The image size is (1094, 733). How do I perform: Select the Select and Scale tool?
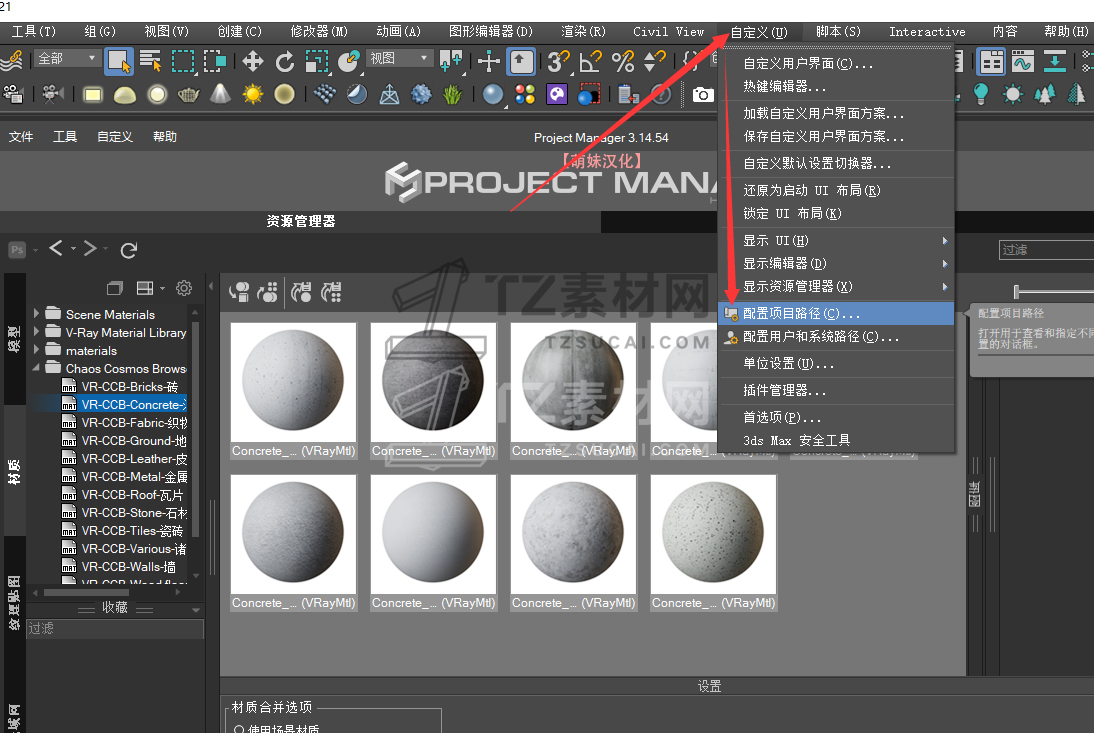(317, 61)
